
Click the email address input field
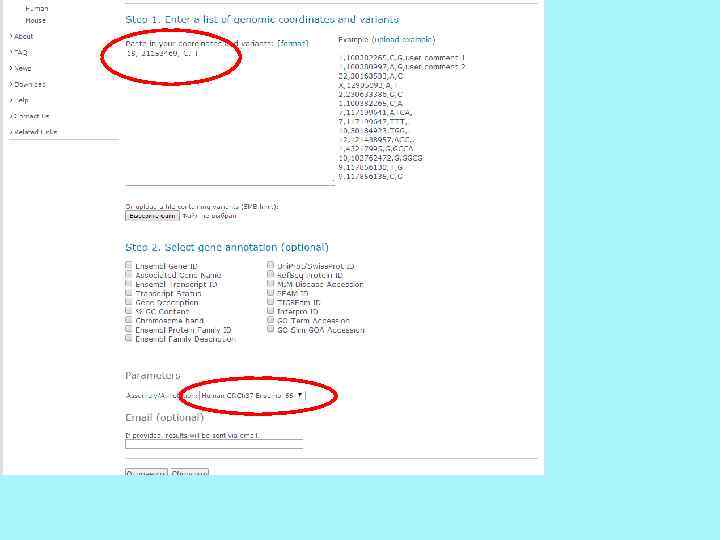click(x=214, y=444)
